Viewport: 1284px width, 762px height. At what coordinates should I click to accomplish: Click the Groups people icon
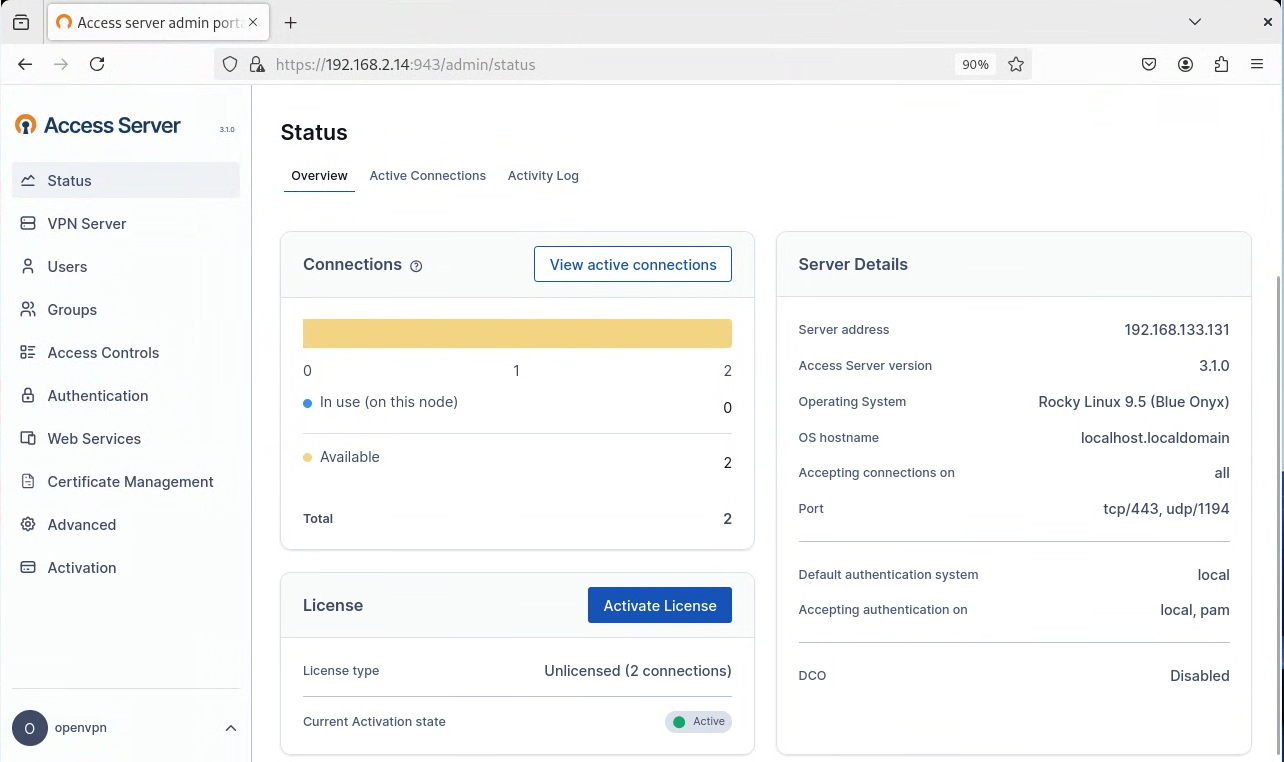[x=28, y=310]
